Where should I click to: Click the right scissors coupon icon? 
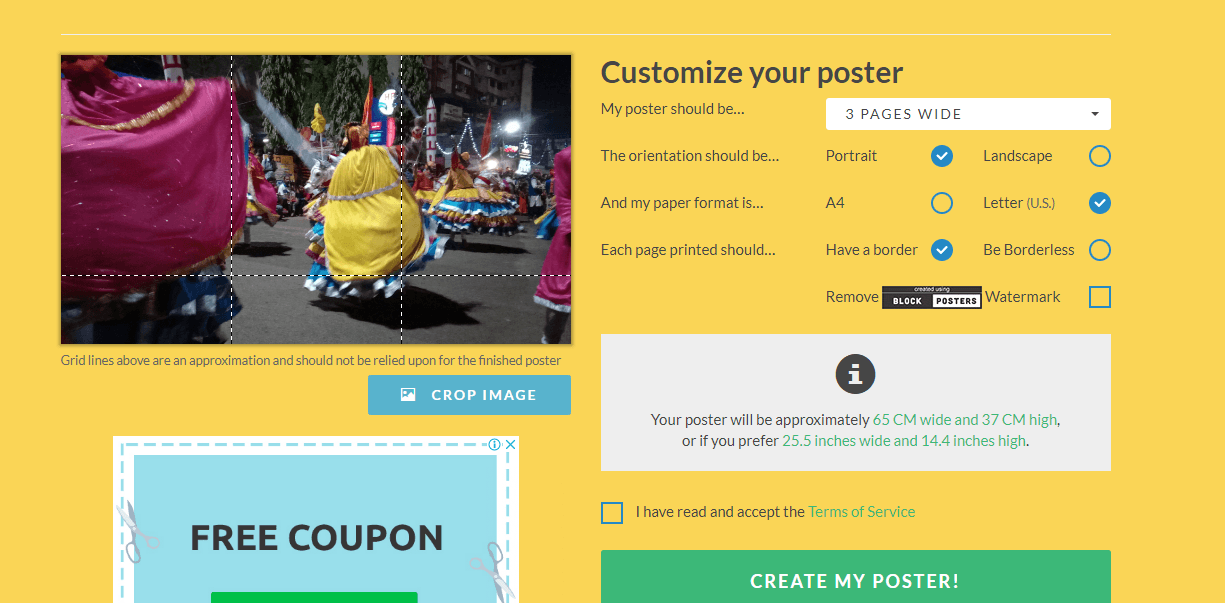point(493,571)
